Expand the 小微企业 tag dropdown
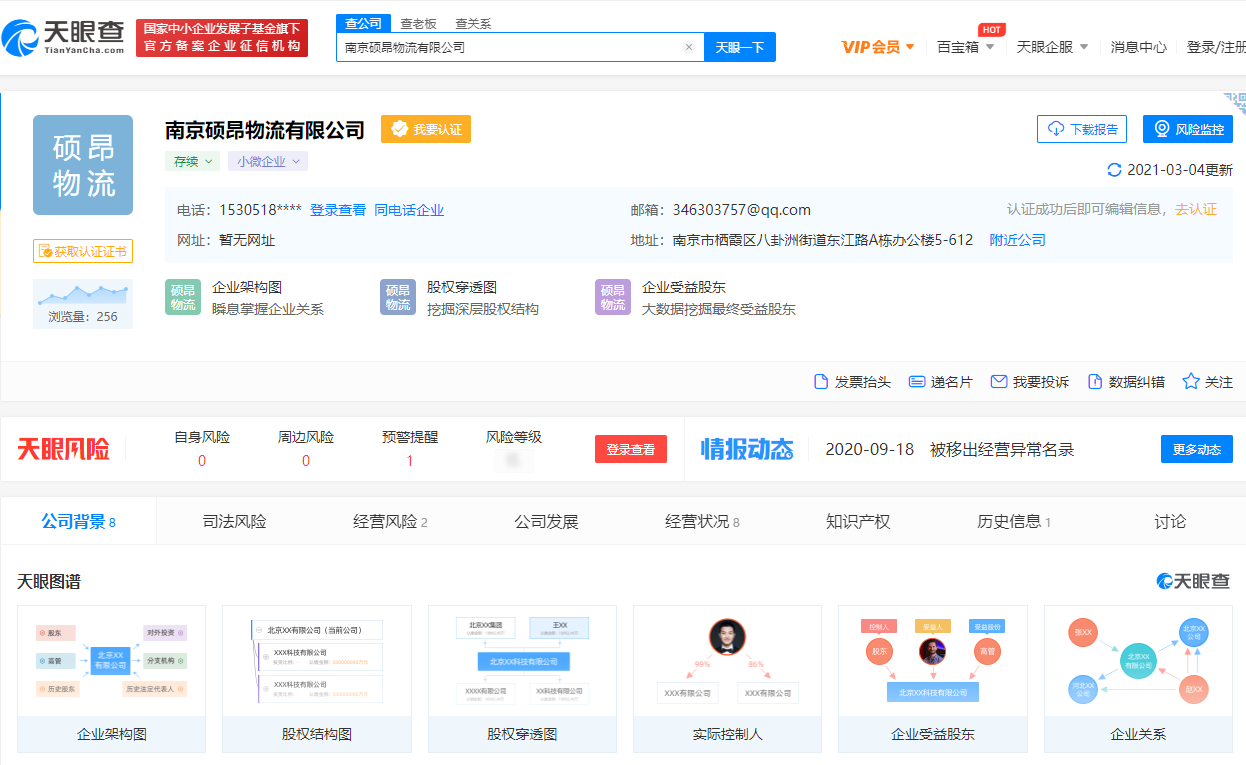The image size is (1246, 765). pyautogui.click(x=267, y=161)
